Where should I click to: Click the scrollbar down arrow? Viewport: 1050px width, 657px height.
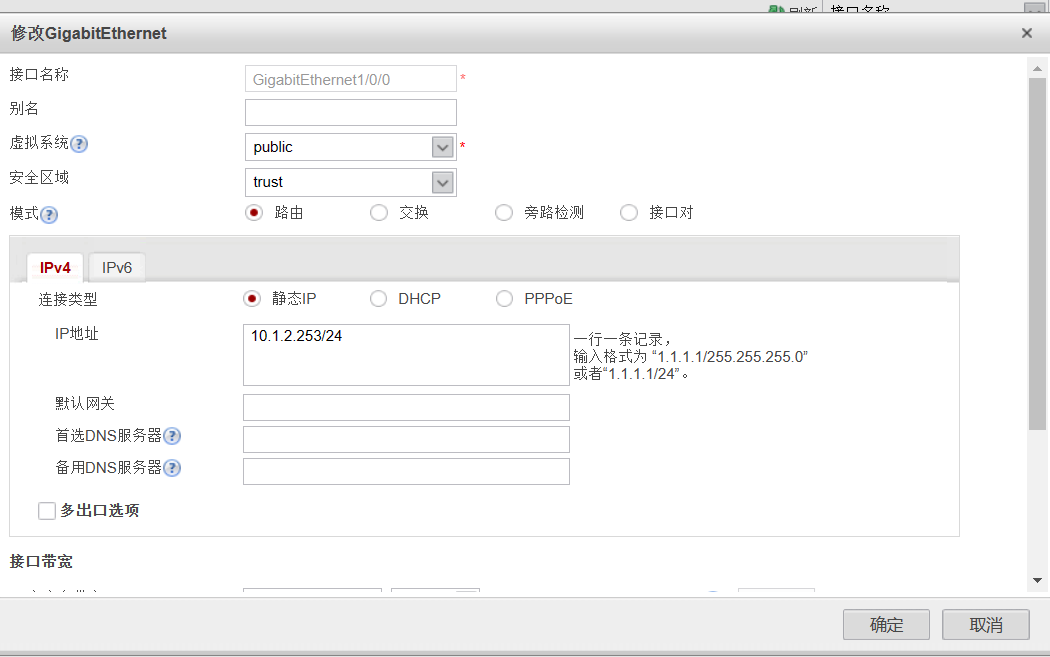1037,580
